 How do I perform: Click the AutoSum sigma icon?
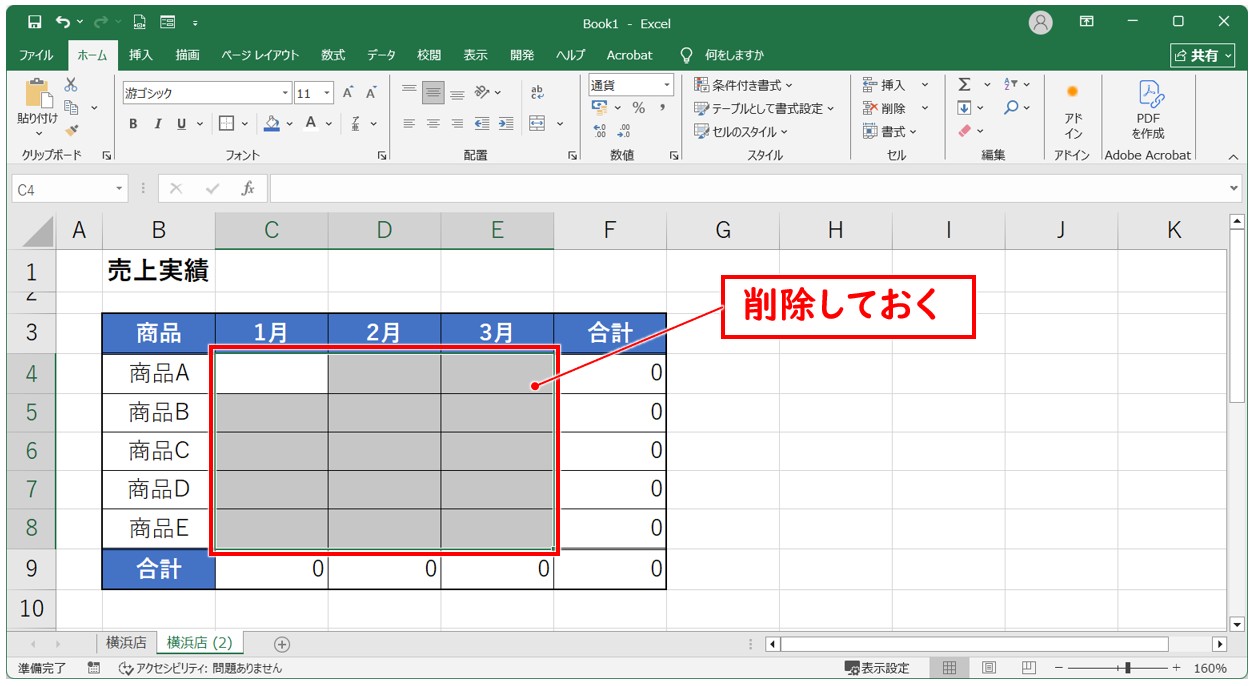(964, 85)
